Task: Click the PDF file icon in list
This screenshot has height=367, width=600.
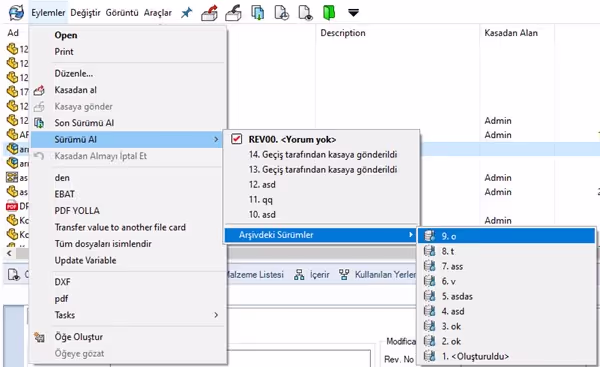Action: [12, 206]
